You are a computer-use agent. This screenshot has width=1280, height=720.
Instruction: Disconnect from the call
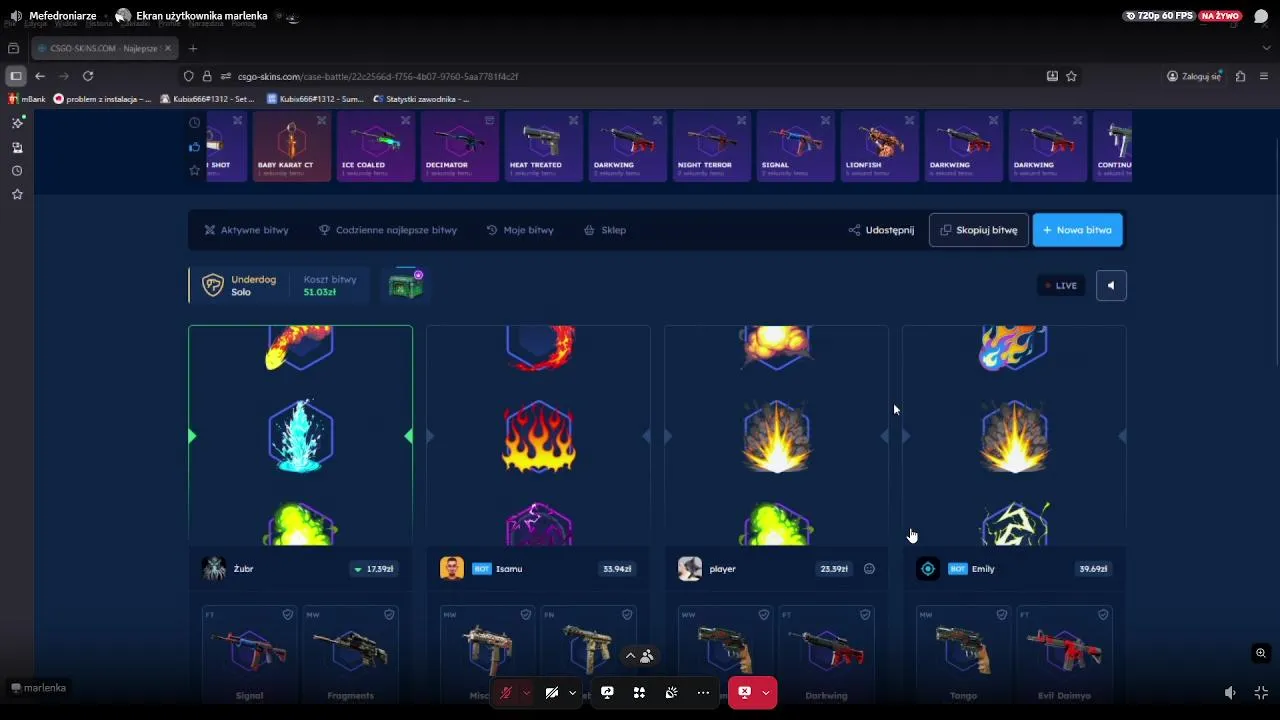[x=744, y=692]
